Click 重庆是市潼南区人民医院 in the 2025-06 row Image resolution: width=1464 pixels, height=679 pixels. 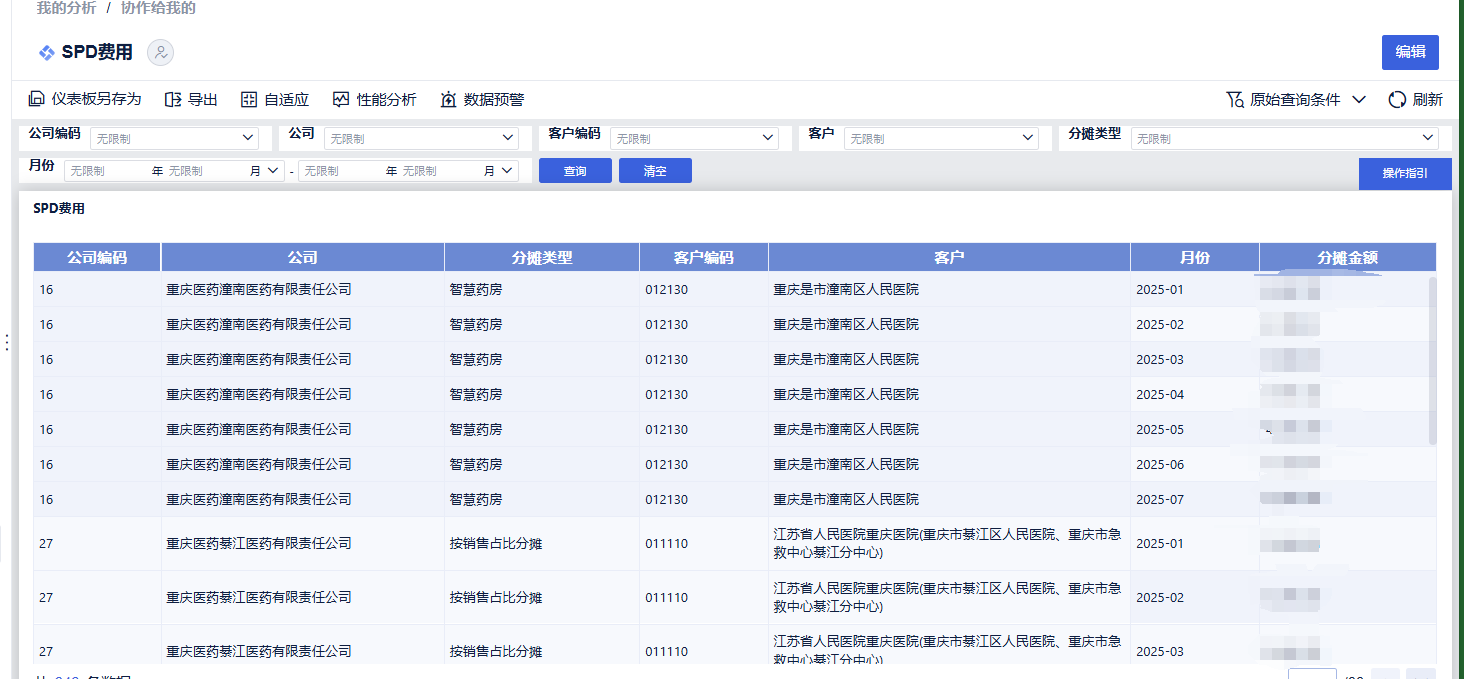coord(846,465)
